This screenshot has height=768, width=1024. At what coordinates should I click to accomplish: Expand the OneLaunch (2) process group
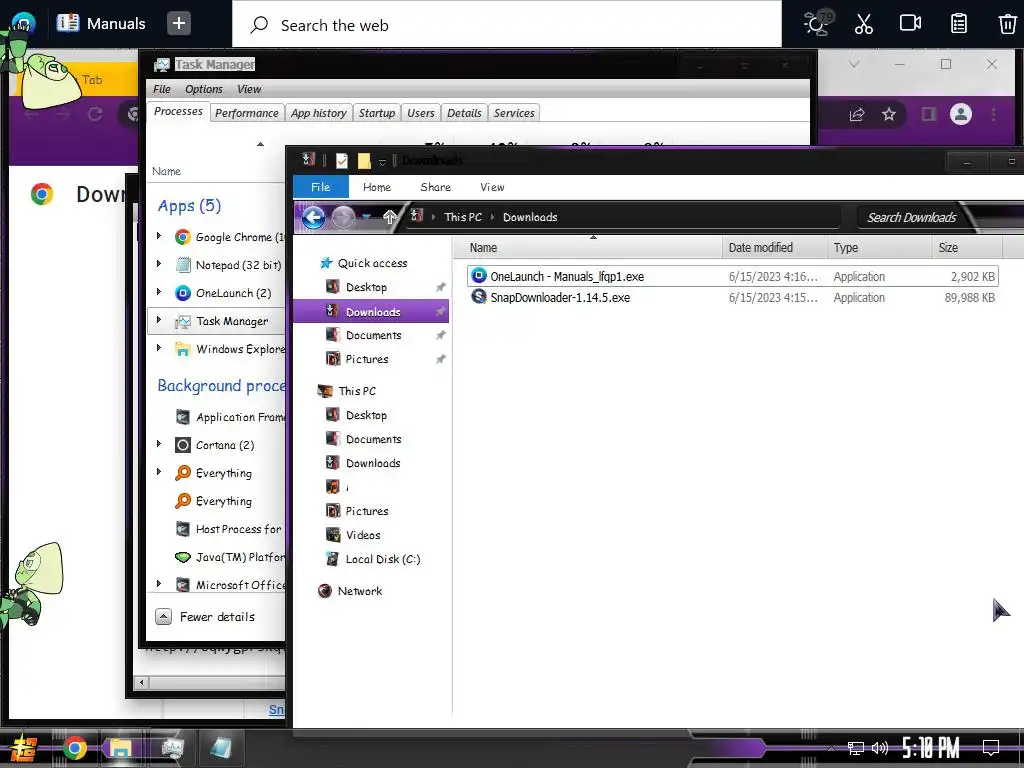coord(159,292)
